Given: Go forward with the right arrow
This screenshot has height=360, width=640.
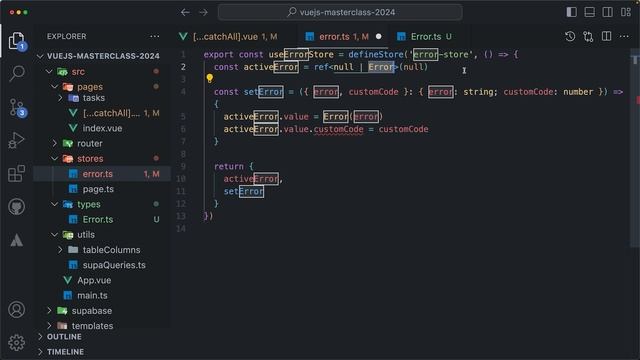Looking at the screenshot, I should tap(203, 12).
